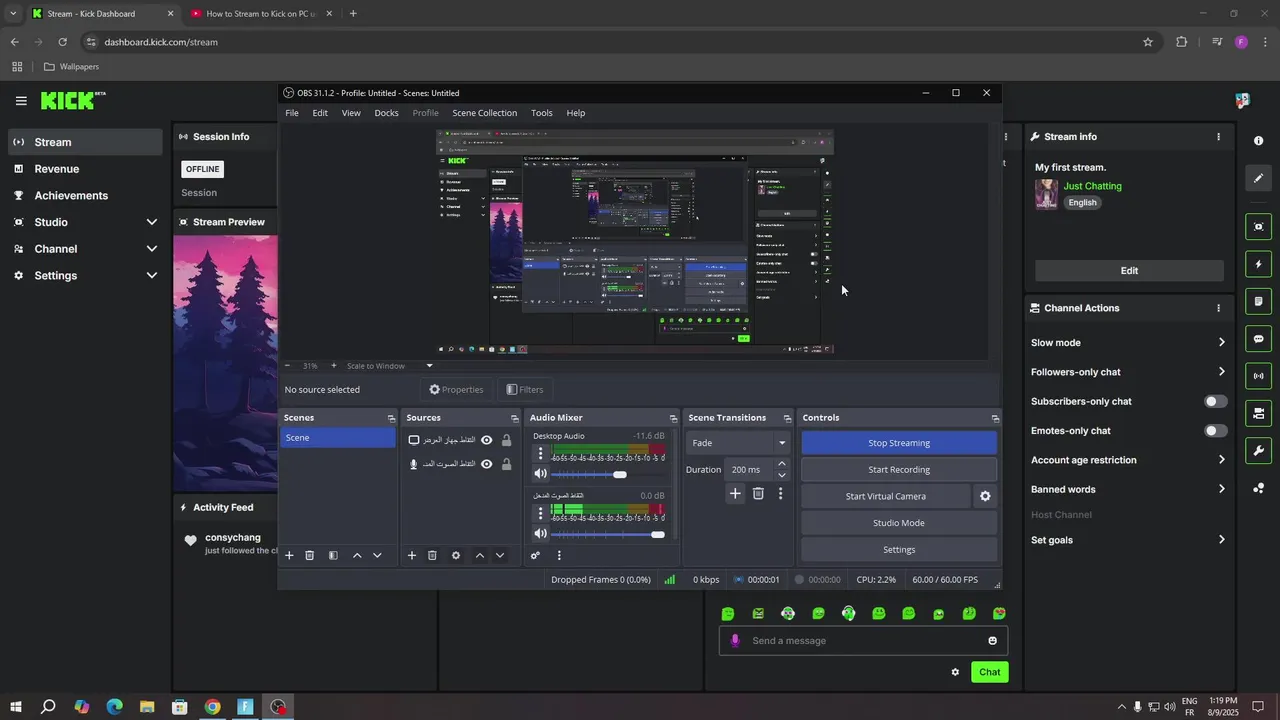Screen dimensions: 1280x720
Task: Remove scene transition with trash icon
Action: (758, 493)
